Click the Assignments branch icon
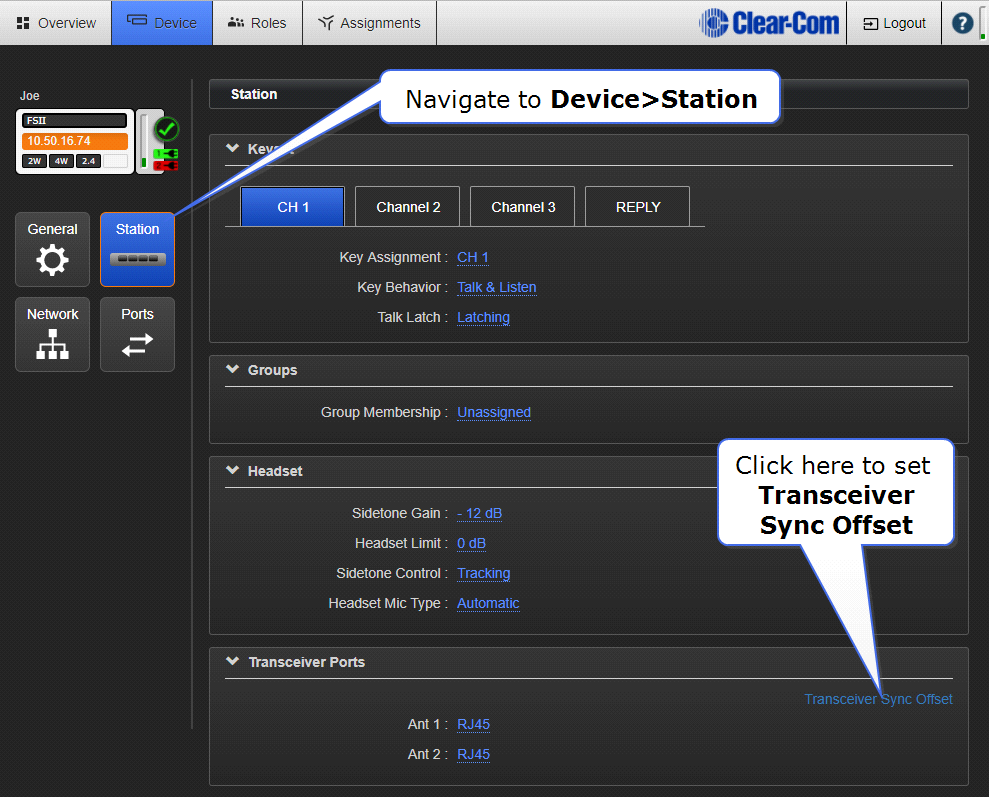The image size is (989, 797). 325,23
